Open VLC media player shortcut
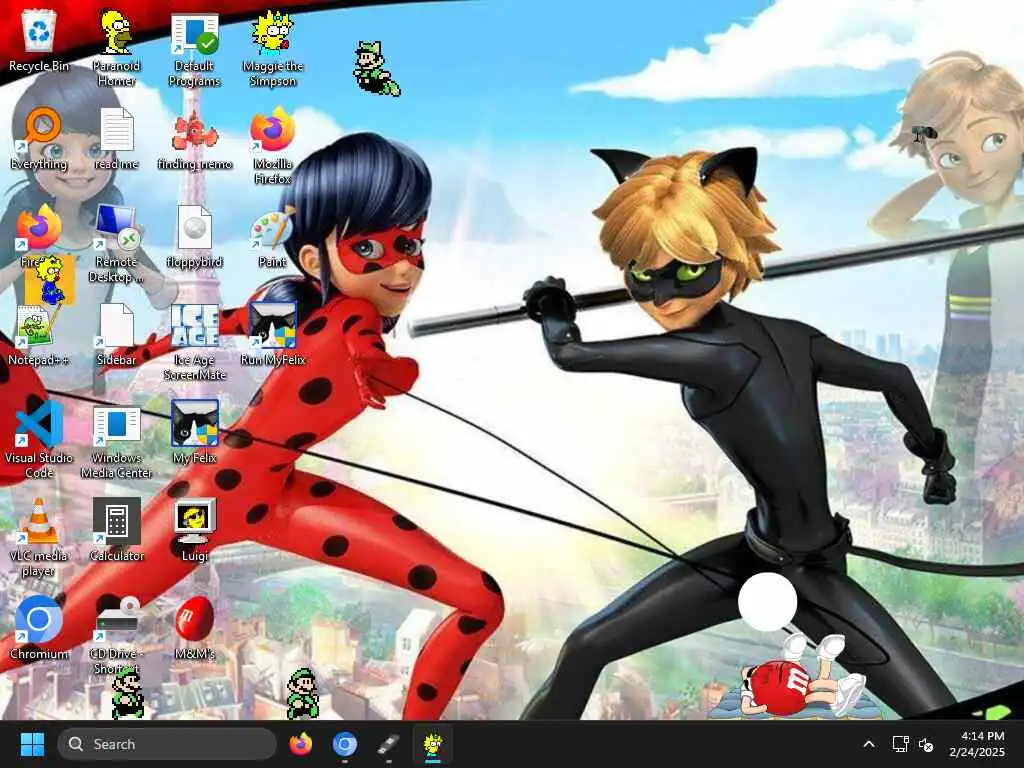The height and width of the screenshot is (768, 1024). pyautogui.click(x=39, y=538)
